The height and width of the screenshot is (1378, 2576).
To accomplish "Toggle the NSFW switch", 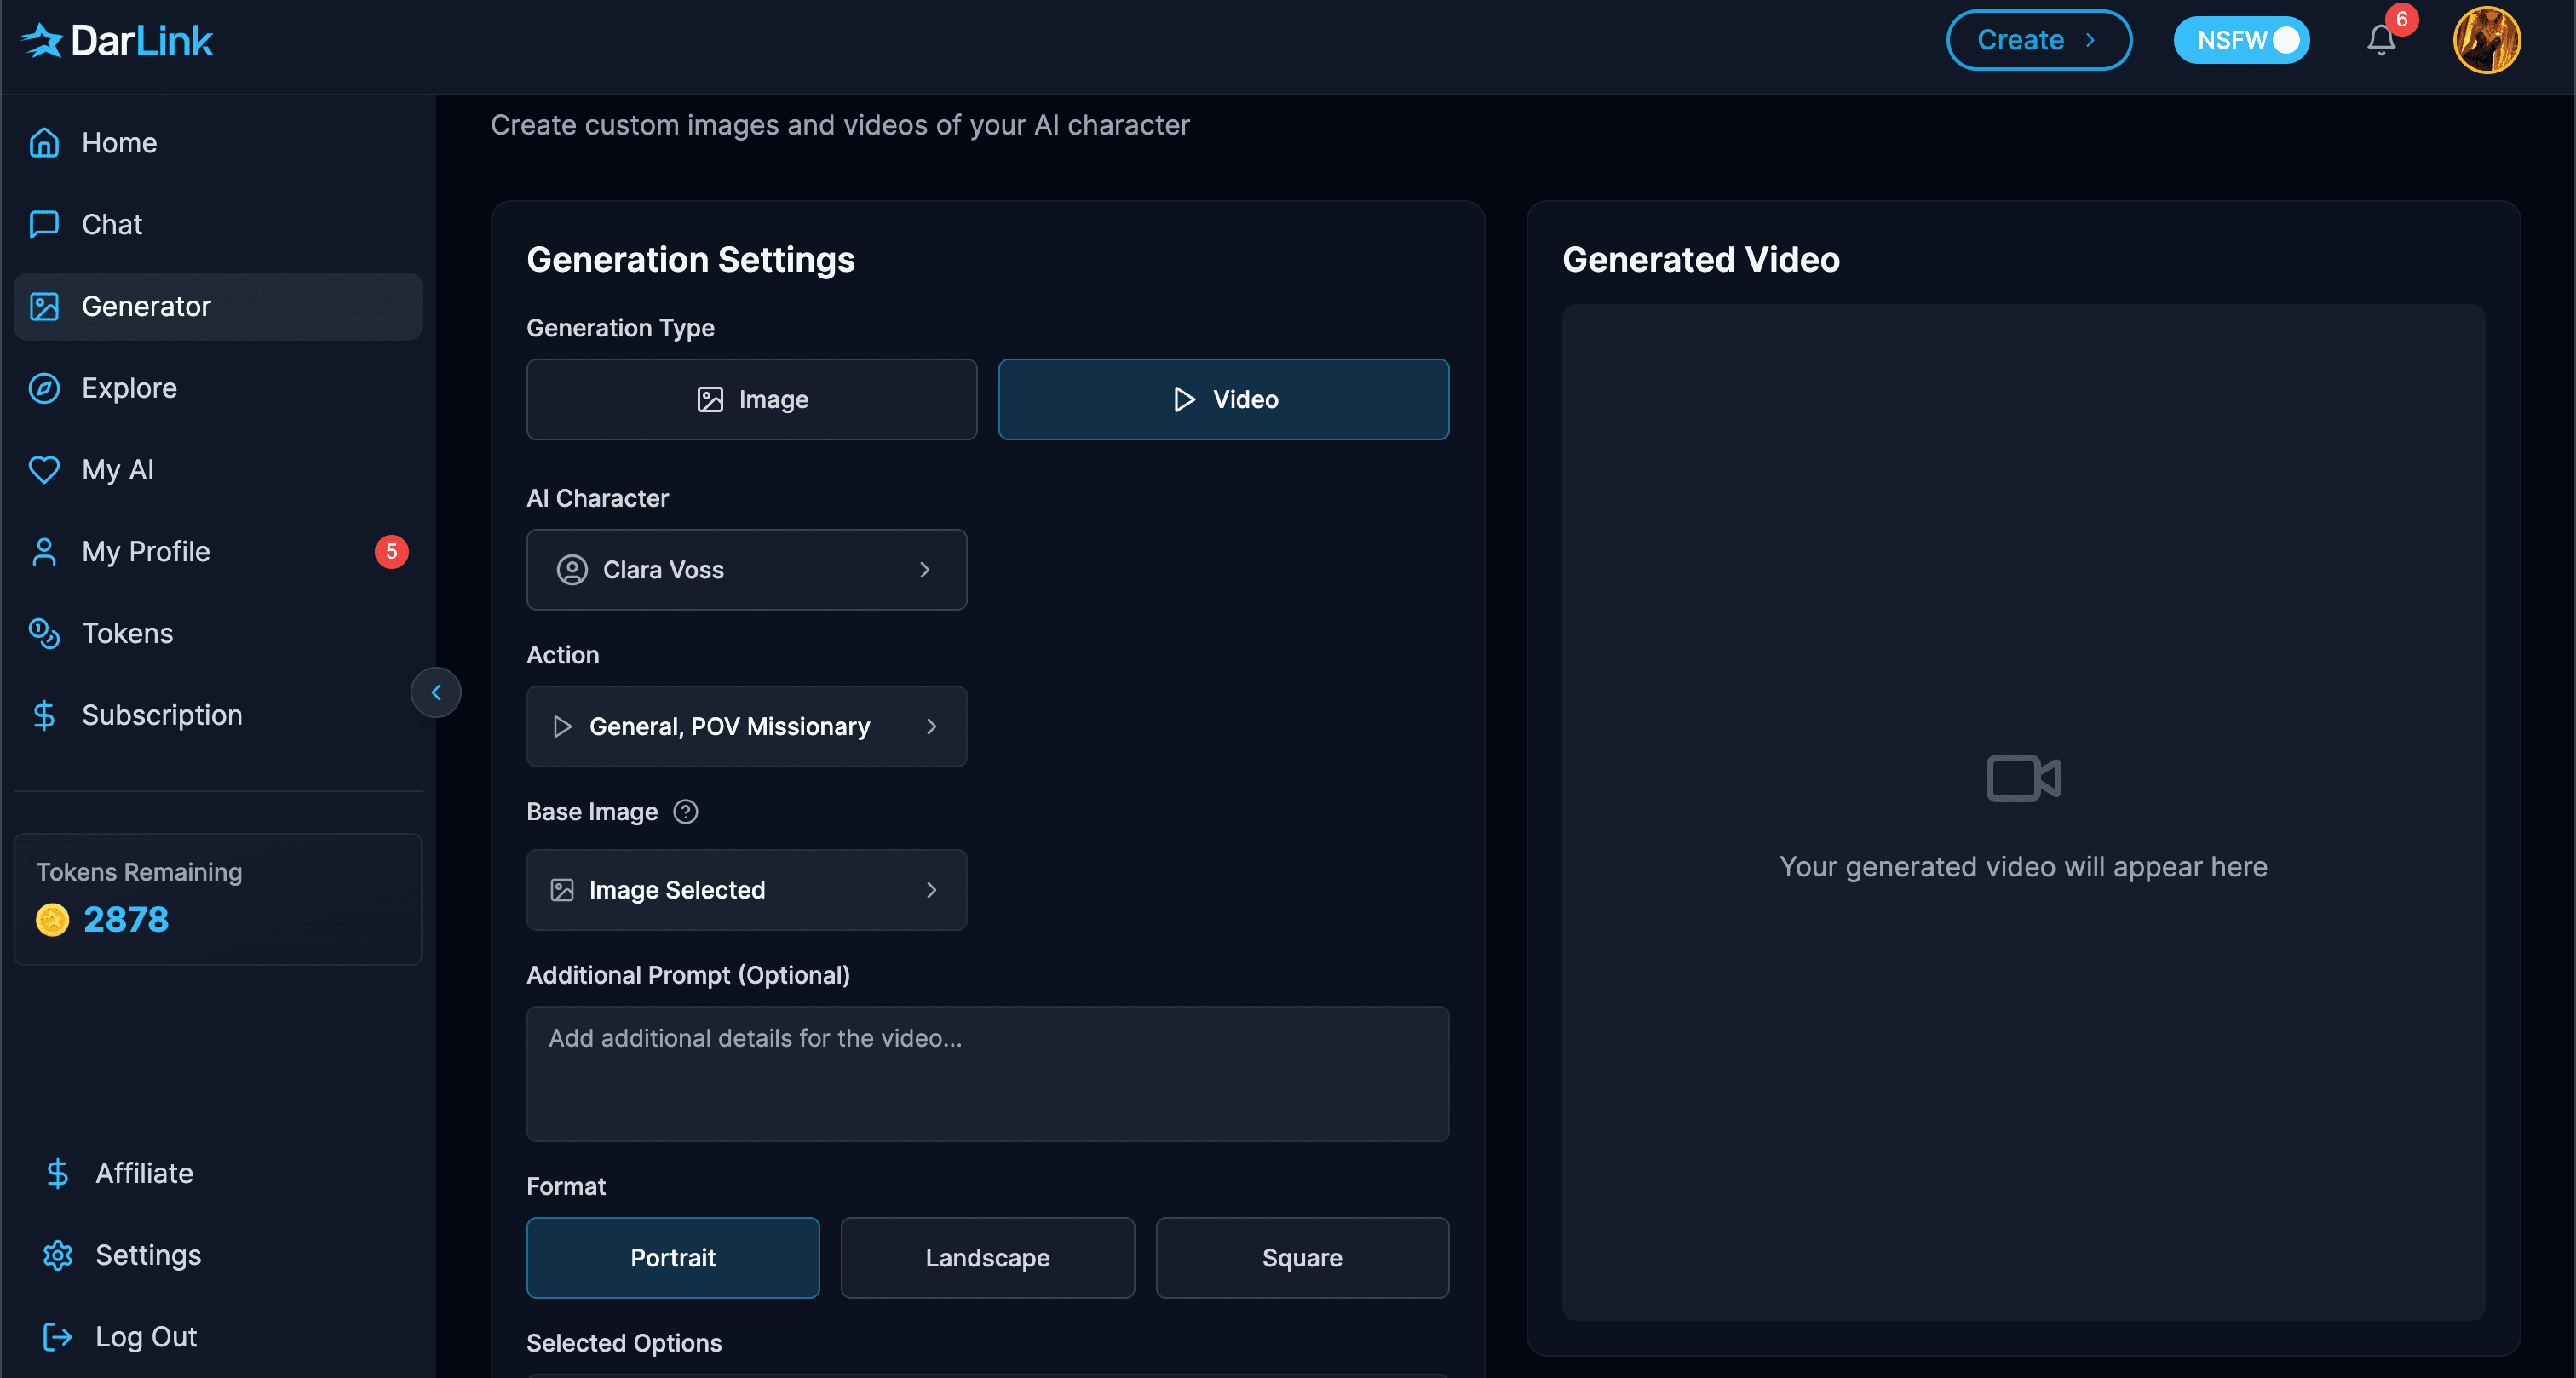I will point(2241,40).
